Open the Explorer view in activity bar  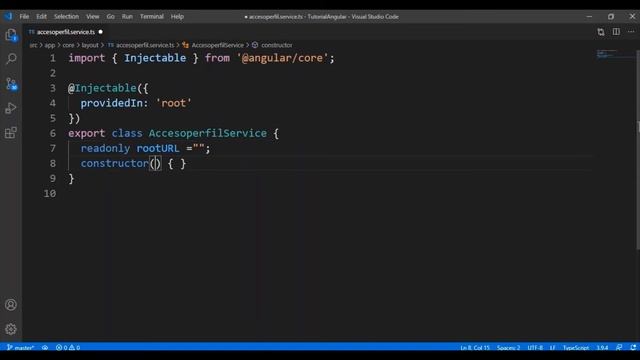coord(11,35)
